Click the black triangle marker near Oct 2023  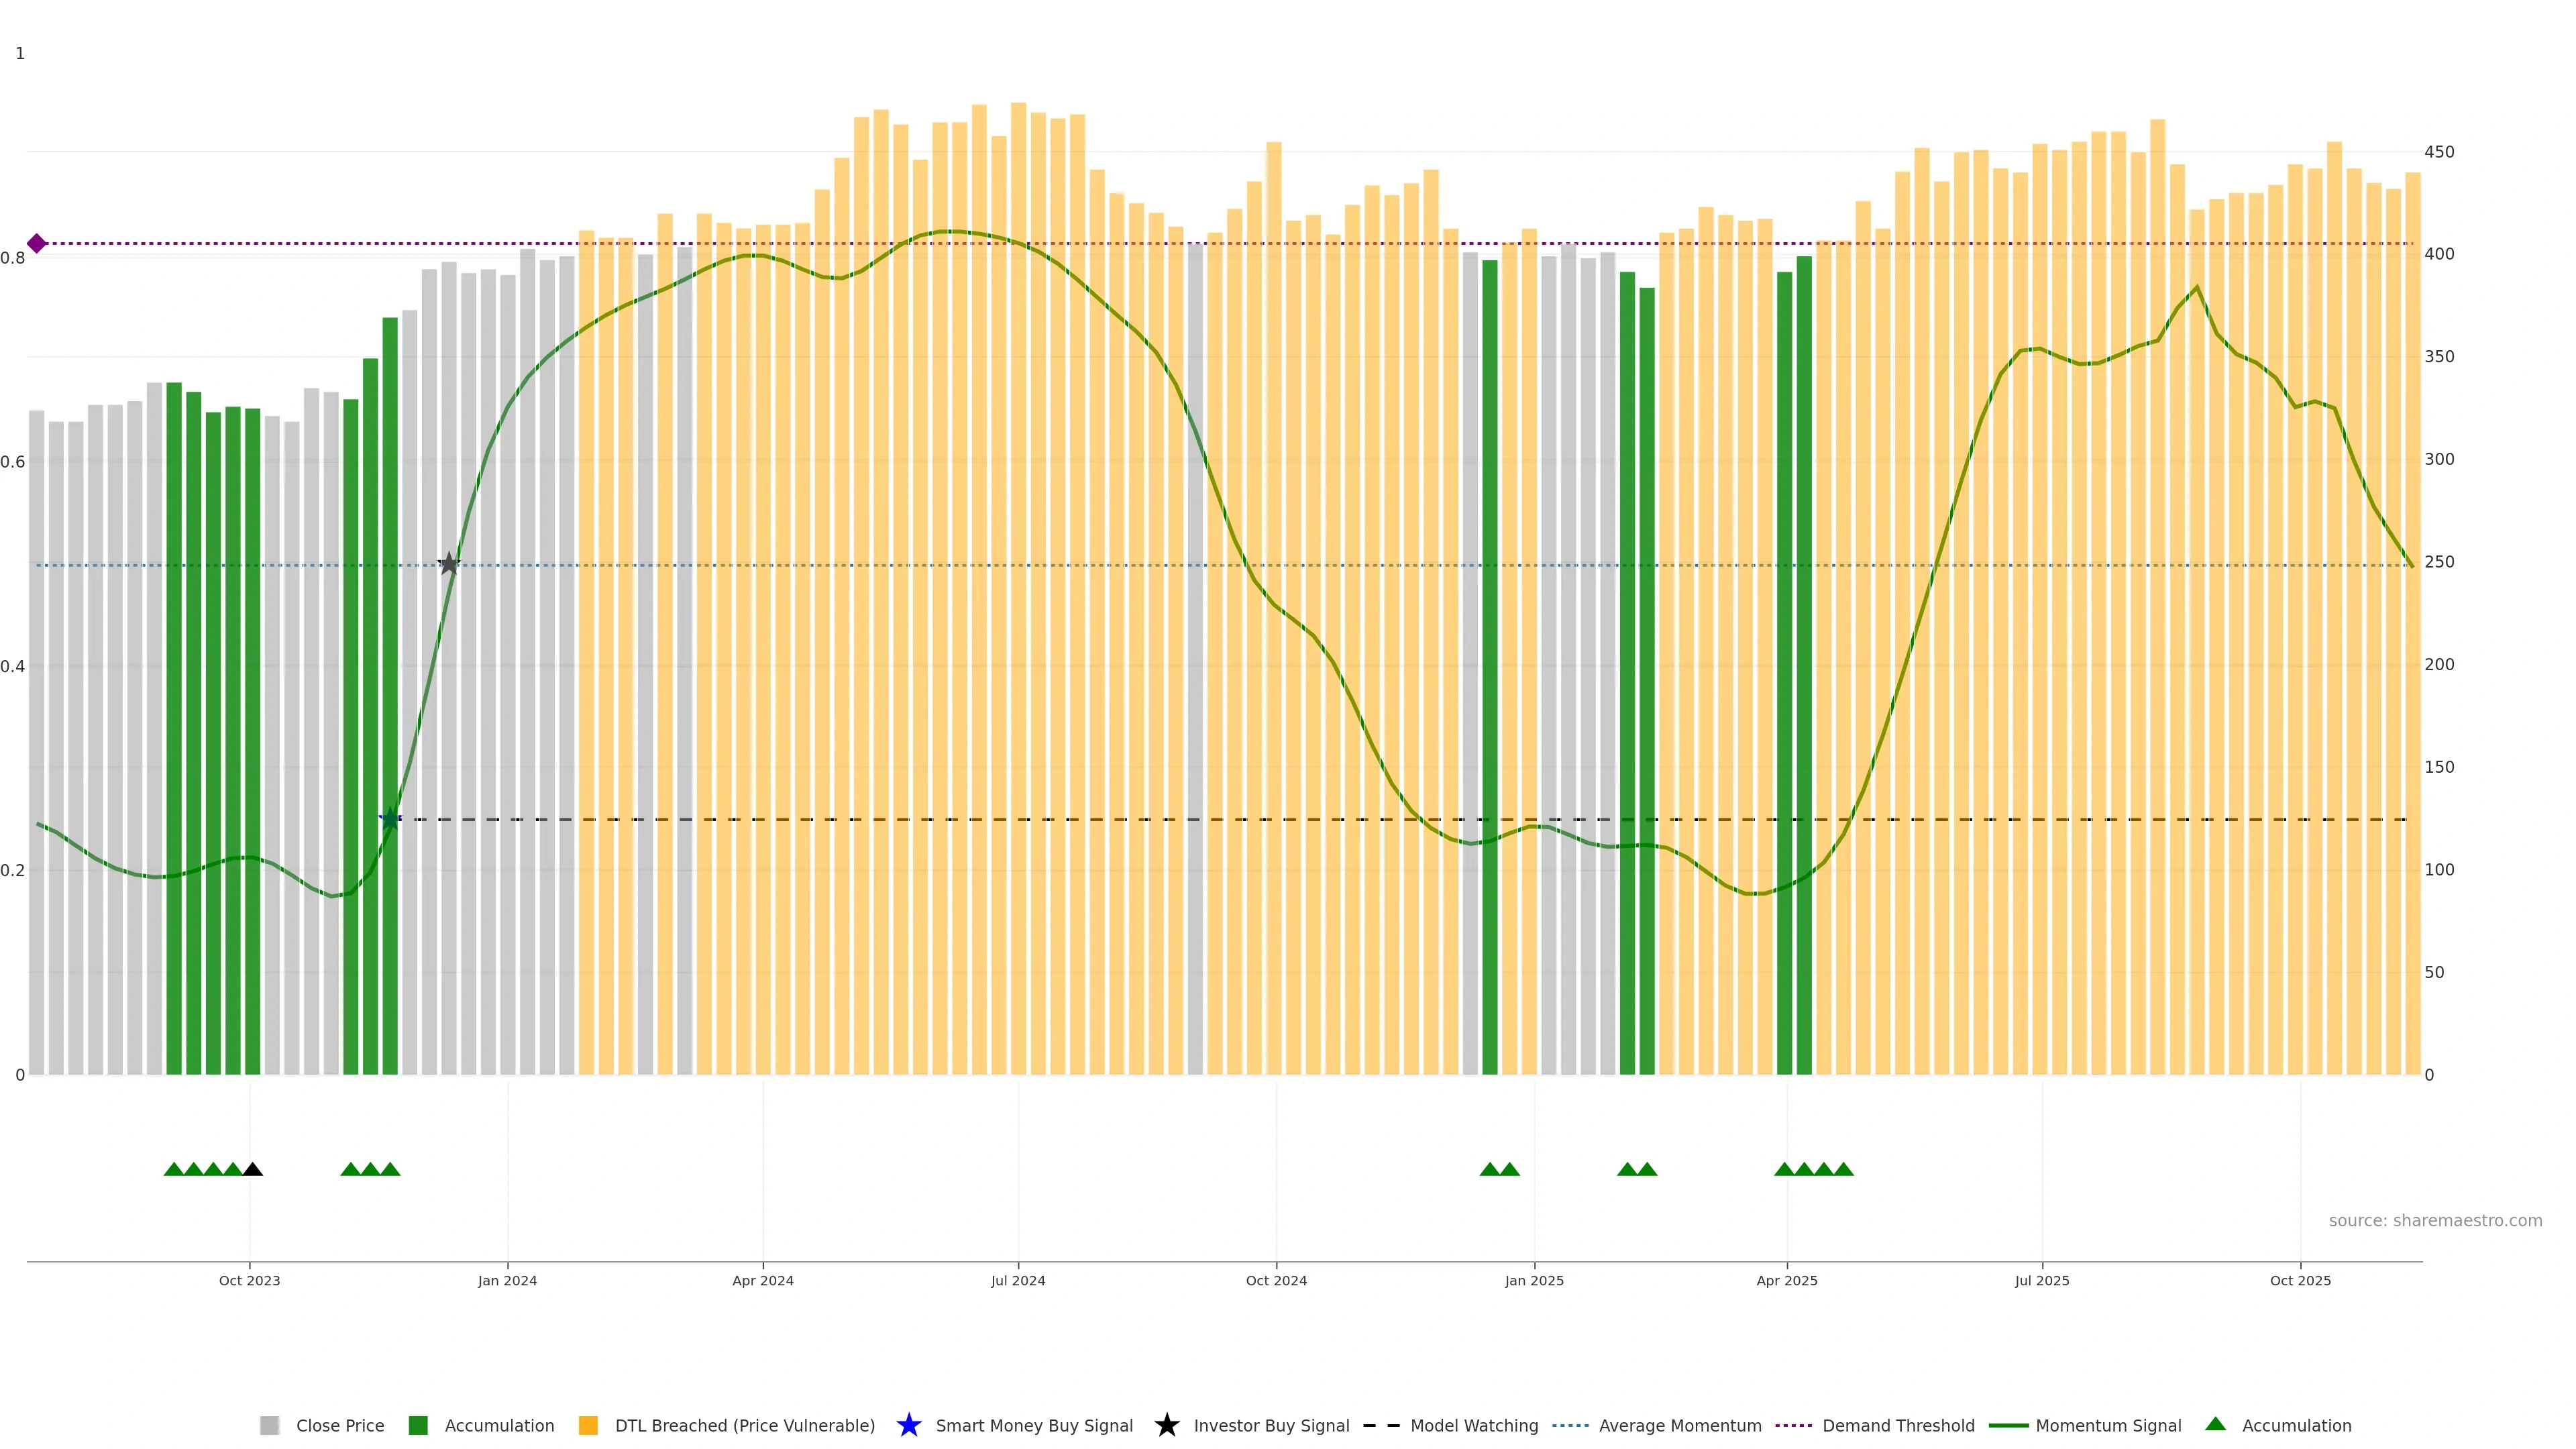[253, 1169]
